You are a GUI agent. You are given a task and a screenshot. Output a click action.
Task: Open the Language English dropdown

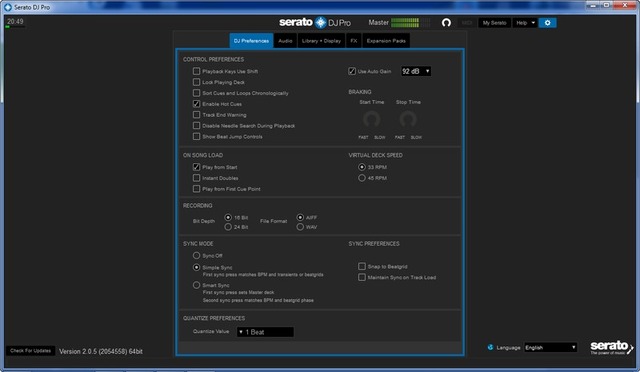click(551, 347)
